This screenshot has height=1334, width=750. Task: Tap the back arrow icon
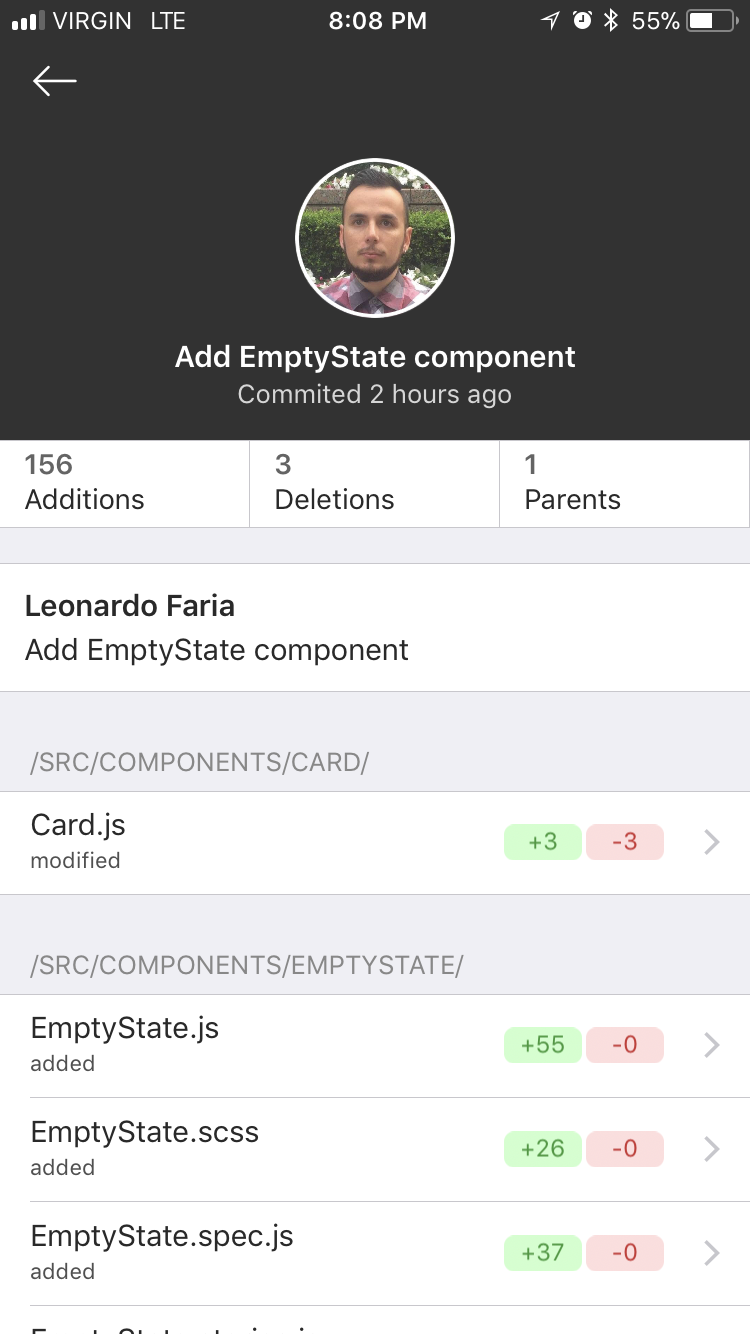click(55, 81)
